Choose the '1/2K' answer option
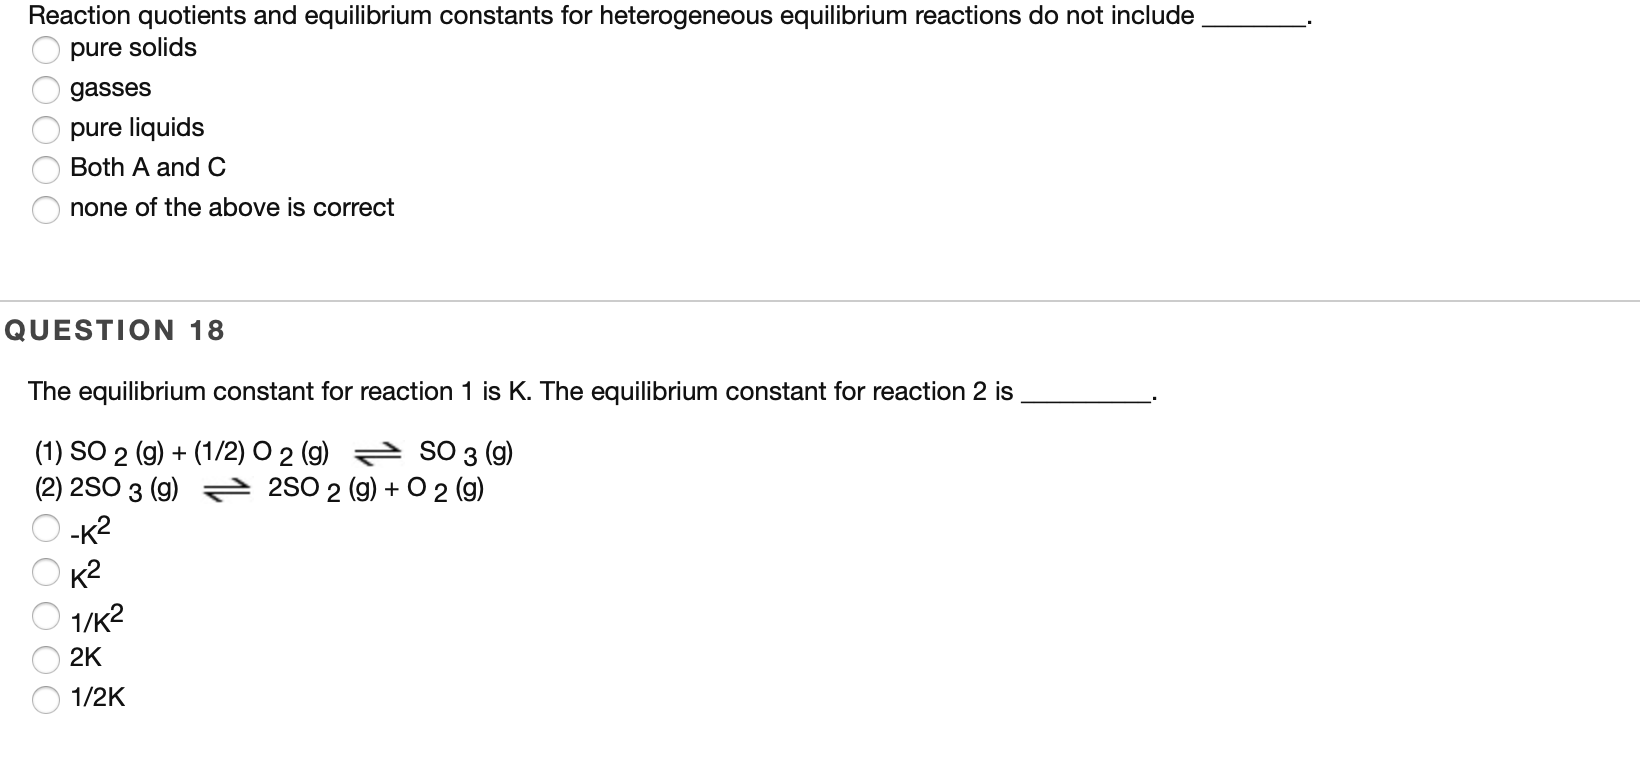 [x=46, y=699]
